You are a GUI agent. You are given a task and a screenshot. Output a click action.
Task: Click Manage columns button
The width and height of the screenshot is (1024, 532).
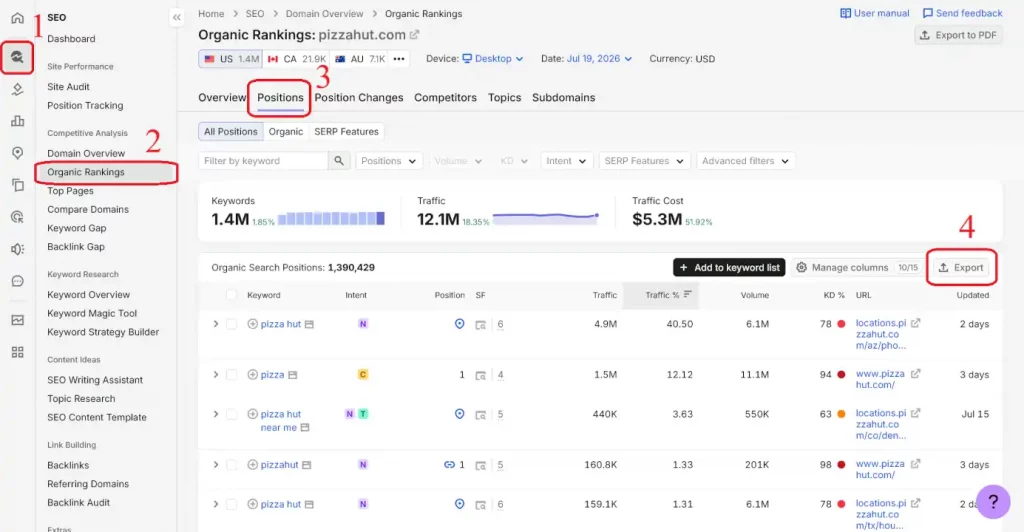[857, 268]
